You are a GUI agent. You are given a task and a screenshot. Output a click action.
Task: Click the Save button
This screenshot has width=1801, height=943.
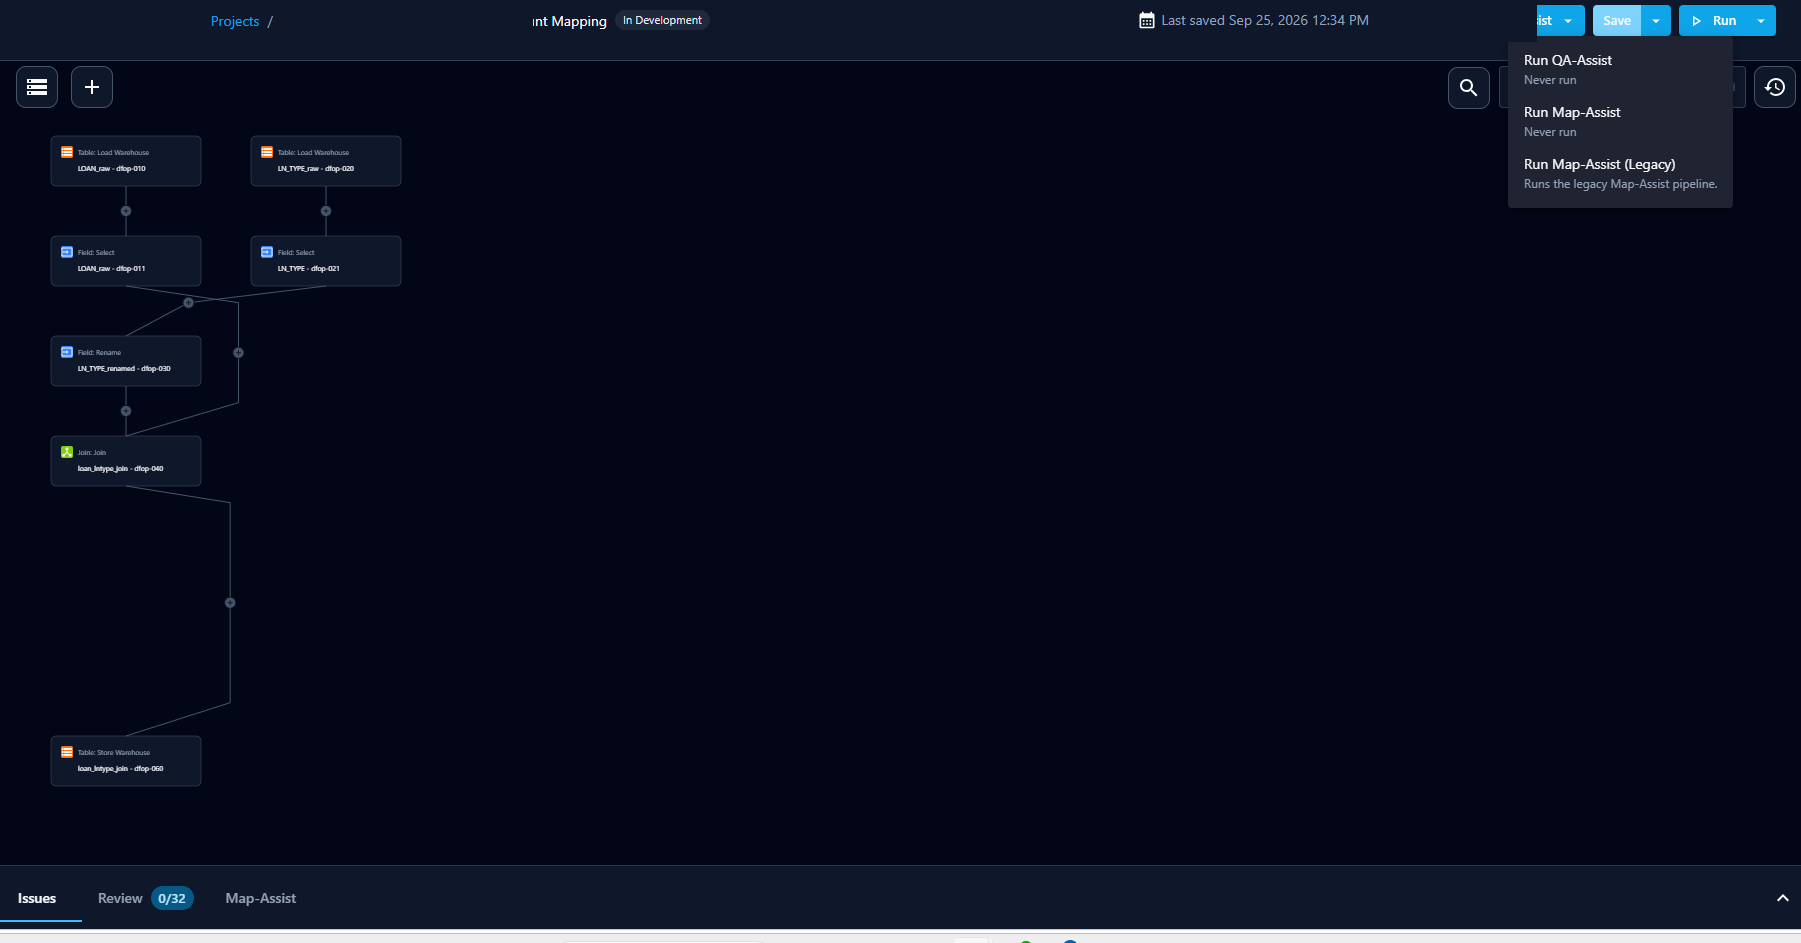coord(1617,21)
